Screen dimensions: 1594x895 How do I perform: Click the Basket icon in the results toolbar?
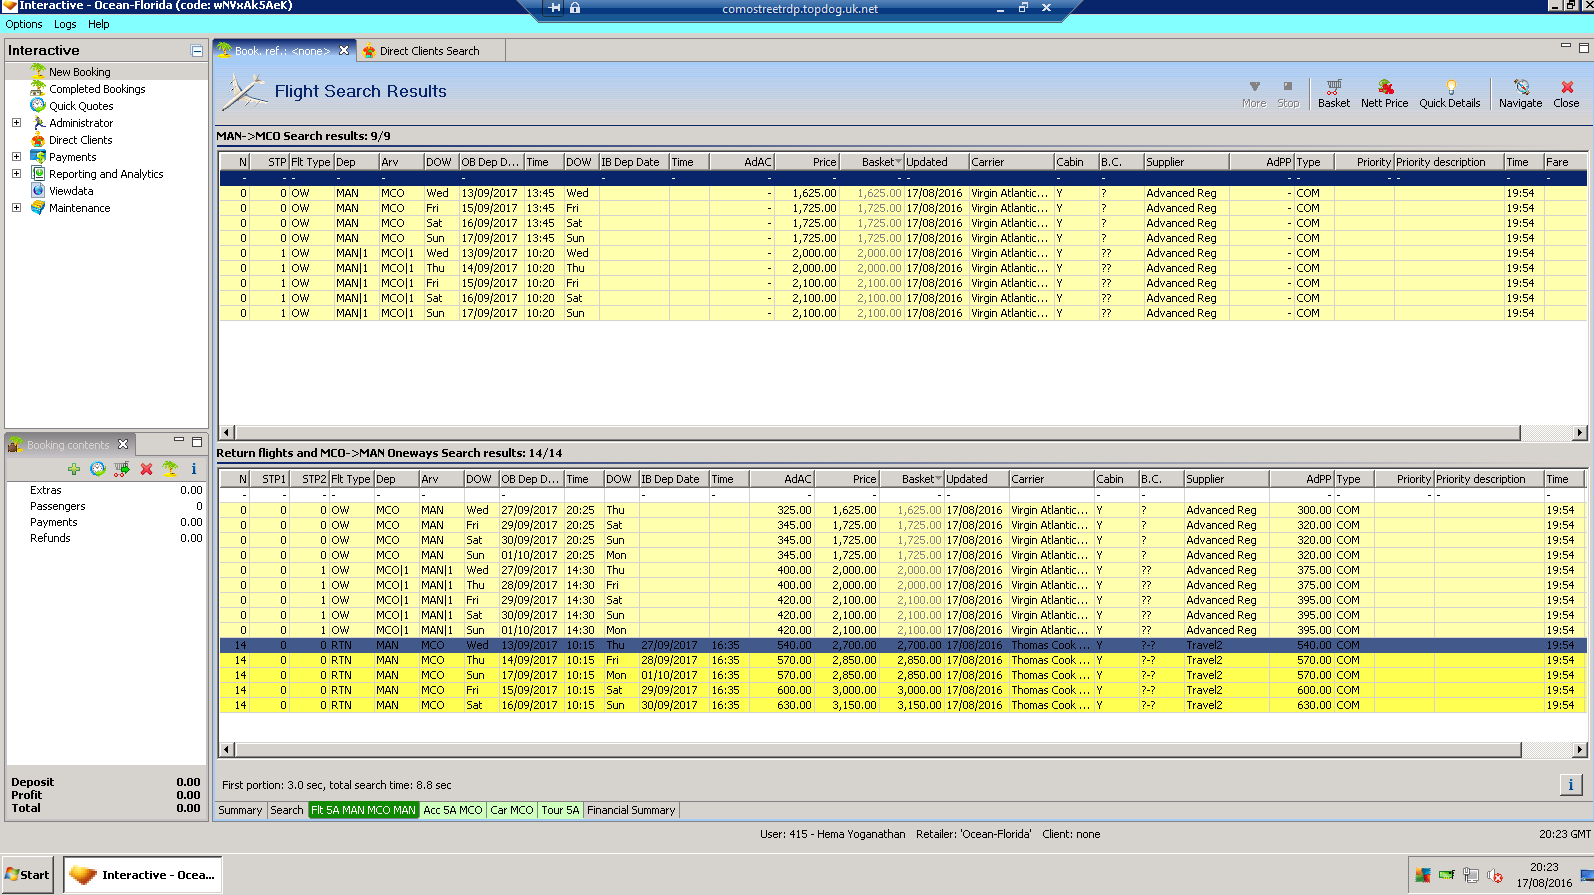1333,93
